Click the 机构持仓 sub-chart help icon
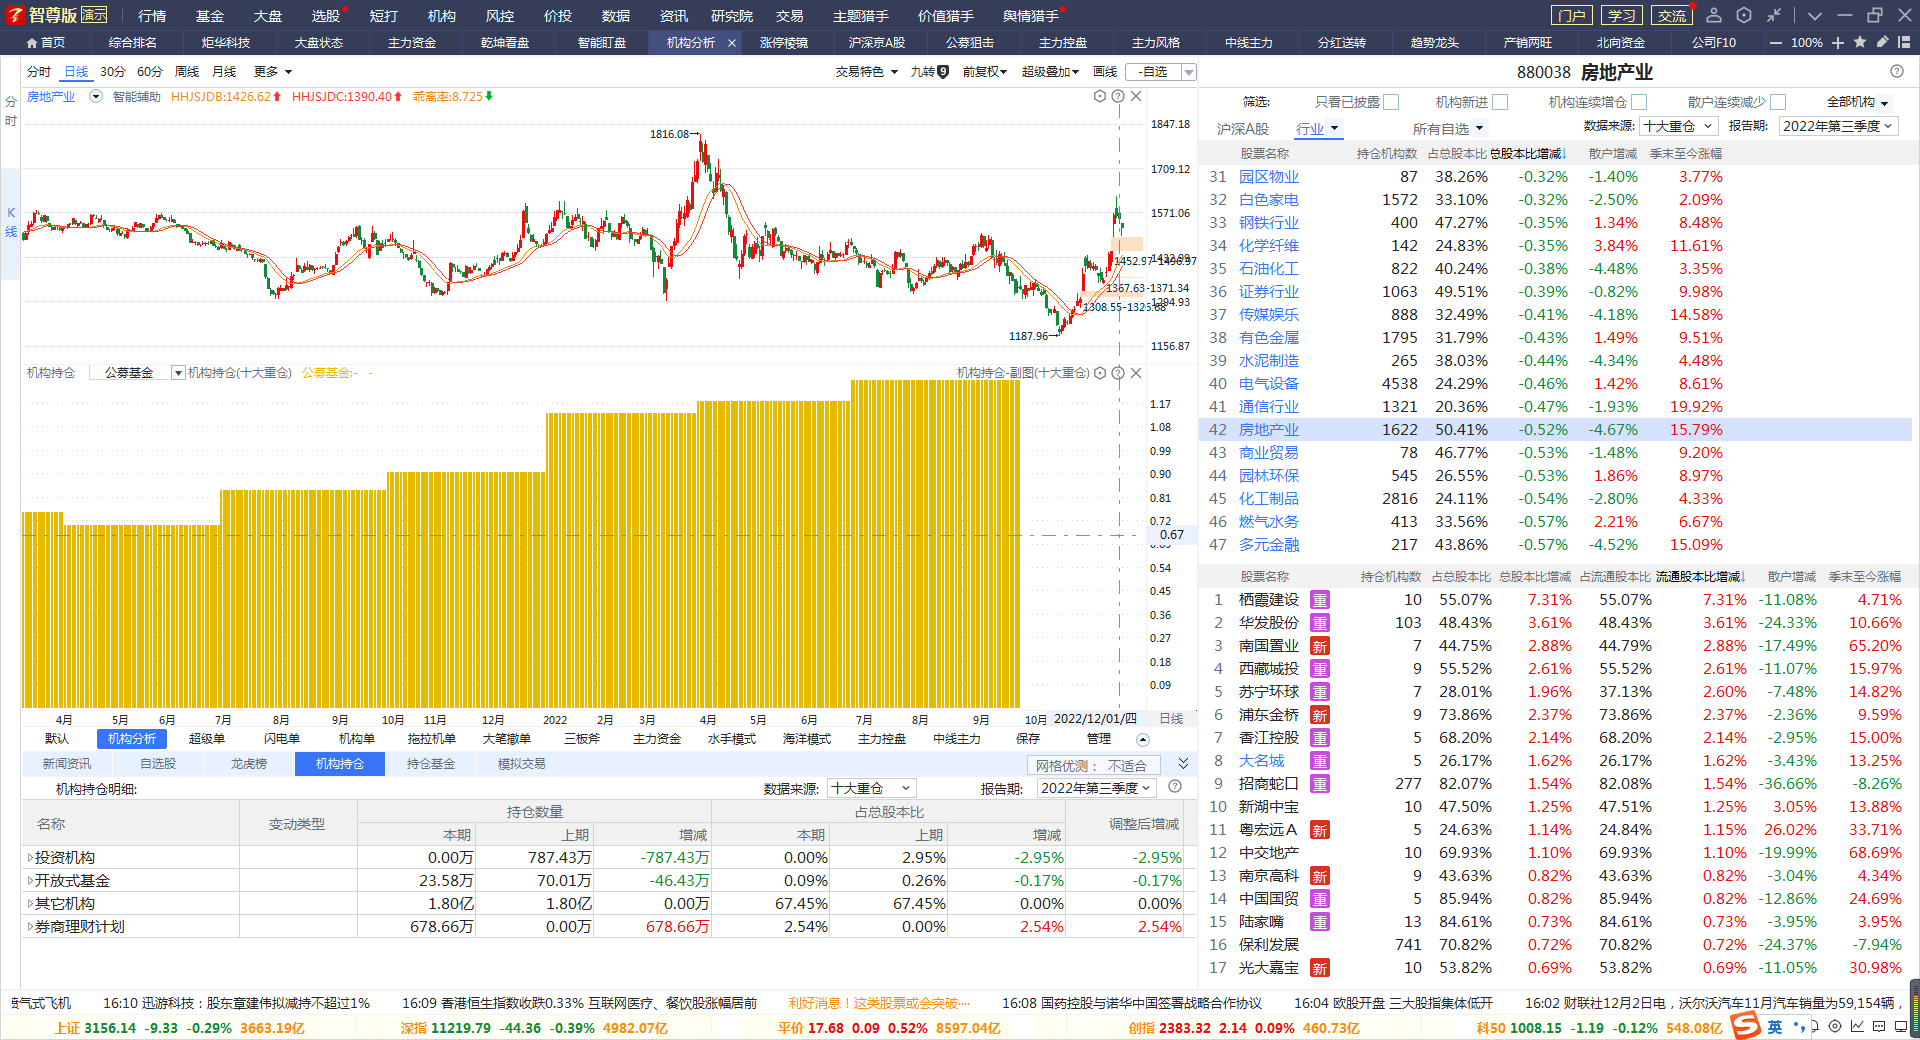The width and height of the screenshot is (1920, 1040). (x=1118, y=373)
